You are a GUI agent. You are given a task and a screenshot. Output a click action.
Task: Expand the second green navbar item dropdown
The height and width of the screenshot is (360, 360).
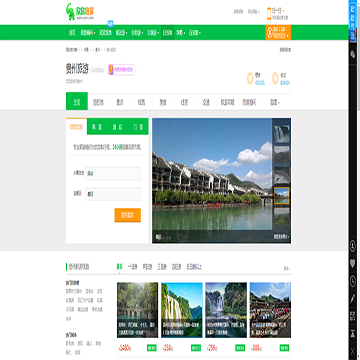(87, 33)
